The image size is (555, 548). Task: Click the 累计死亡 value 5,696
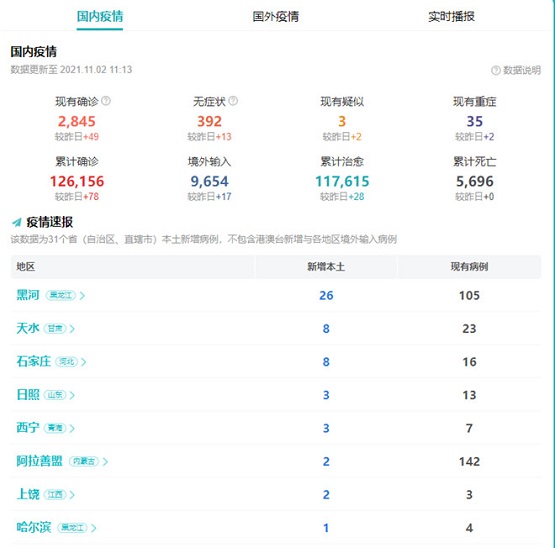point(475,181)
